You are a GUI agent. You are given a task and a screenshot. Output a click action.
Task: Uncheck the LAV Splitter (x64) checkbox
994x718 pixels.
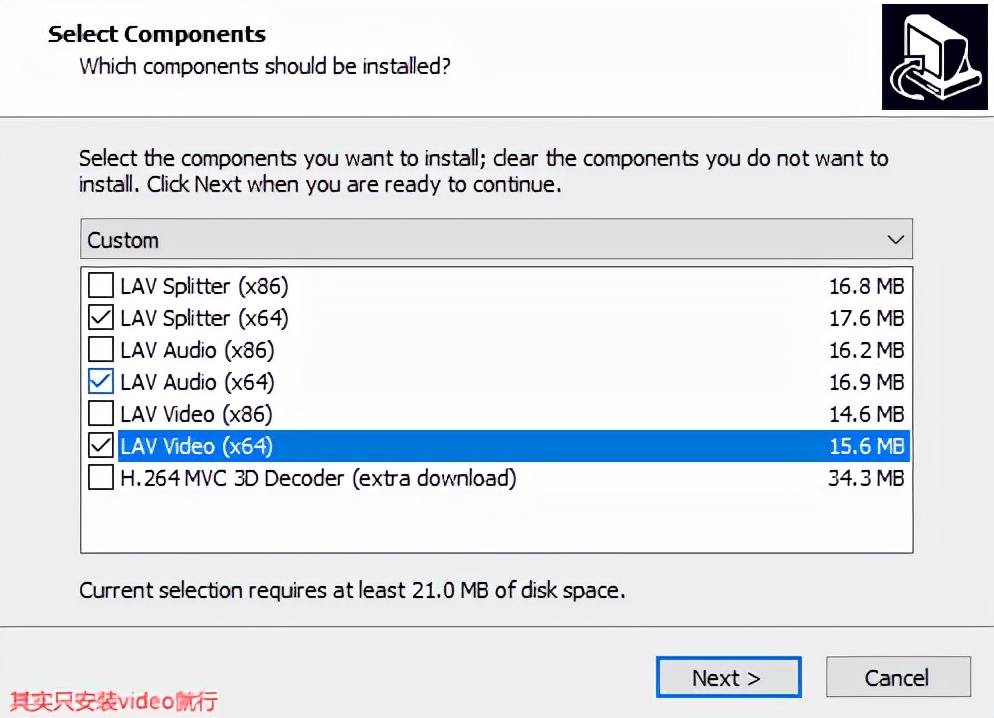pos(101,318)
